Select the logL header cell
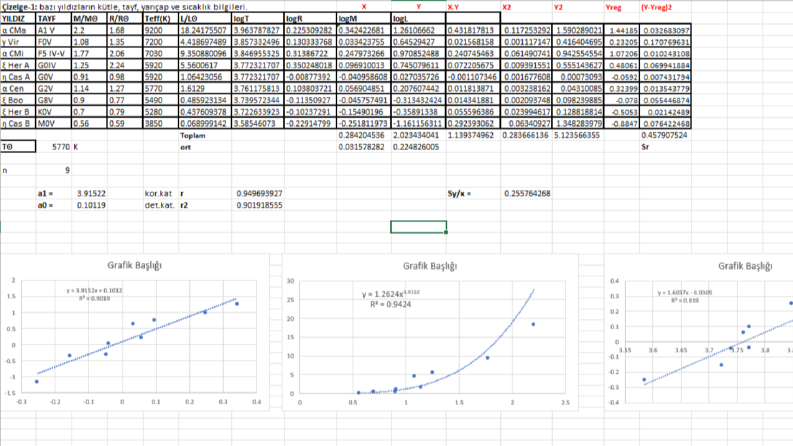Screen dimensions: 793x446 click(418, 19)
